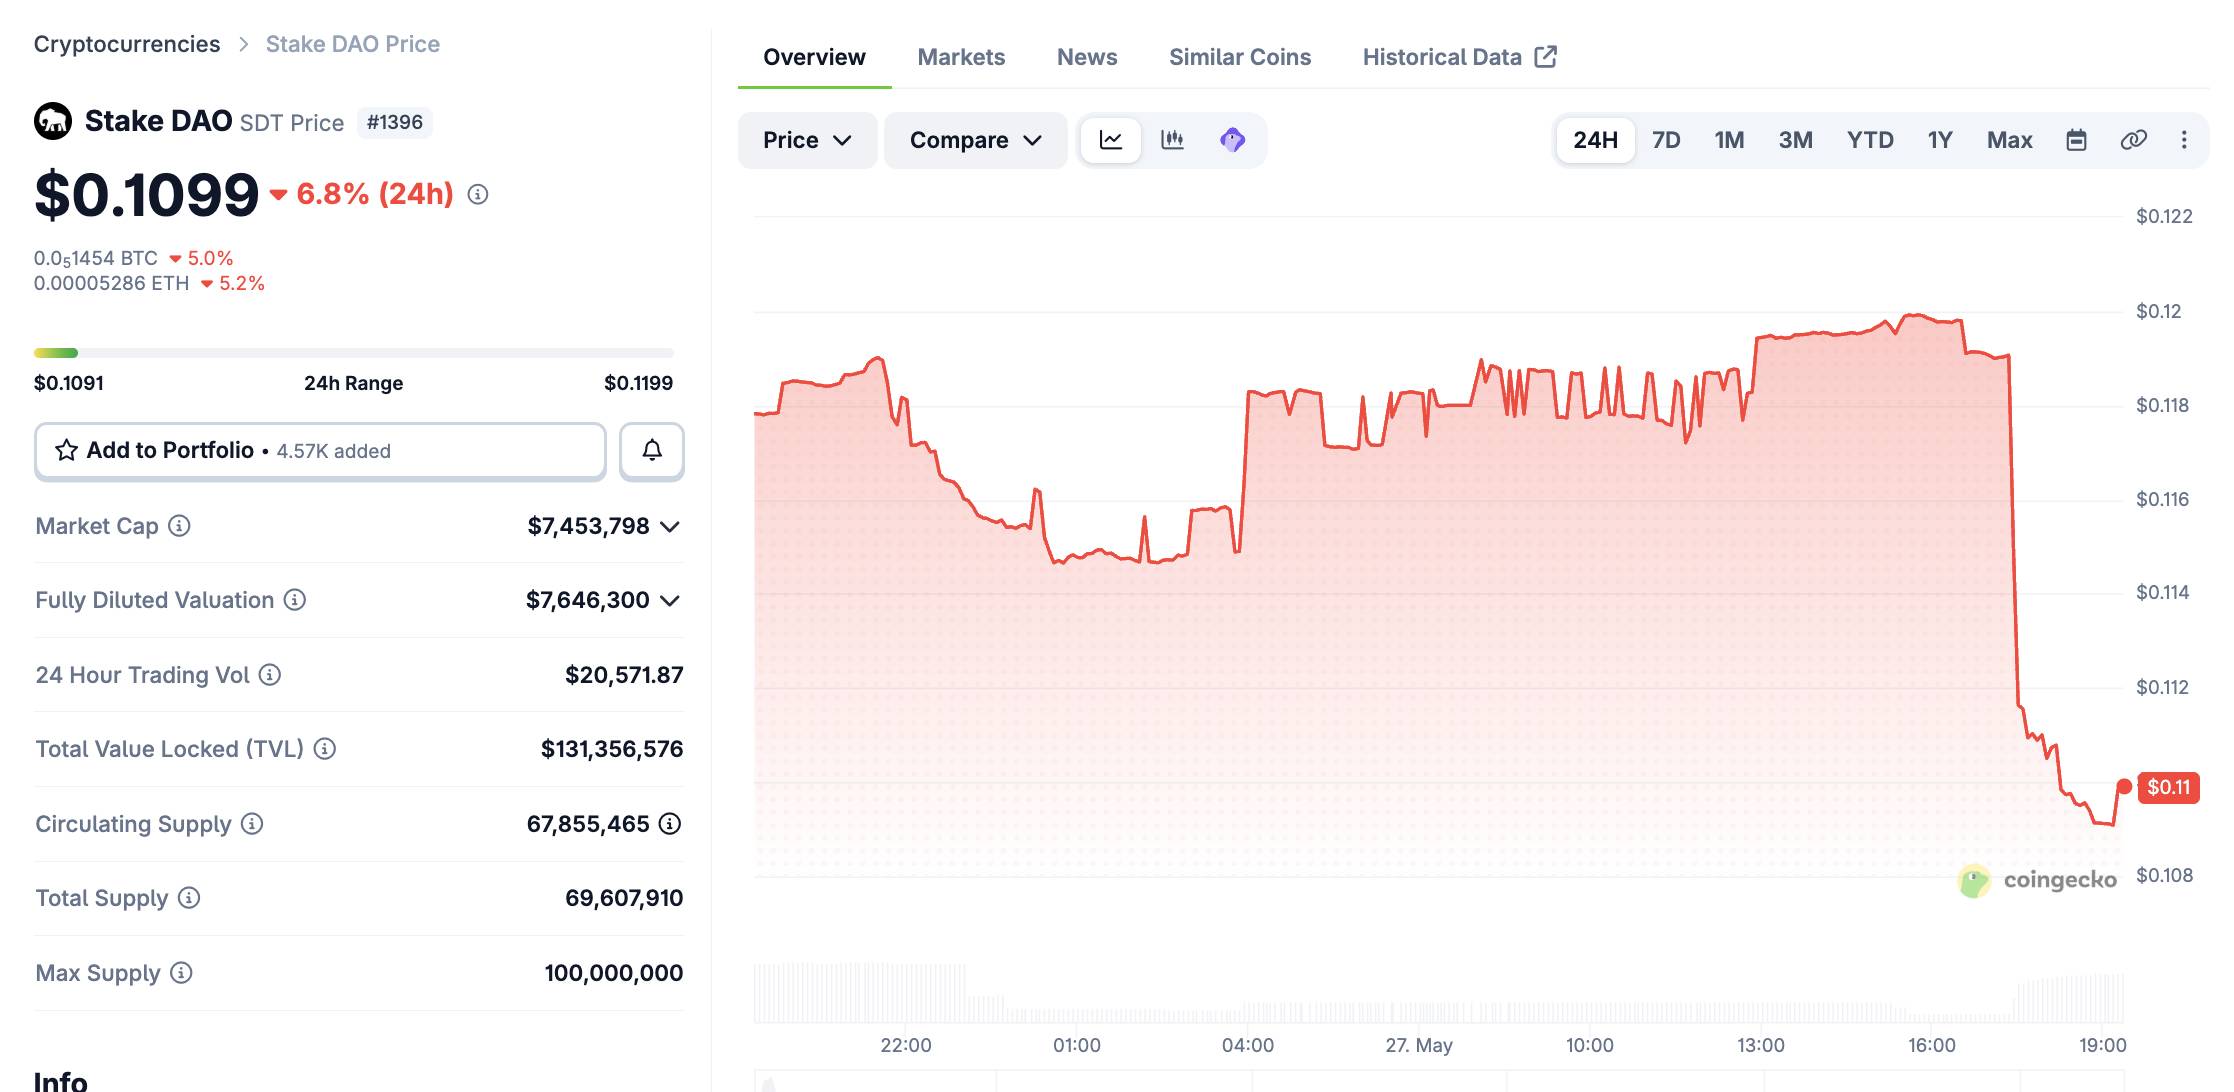Click the 27. May axis label
2234x1092 pixels.
coord(1419,1045)
